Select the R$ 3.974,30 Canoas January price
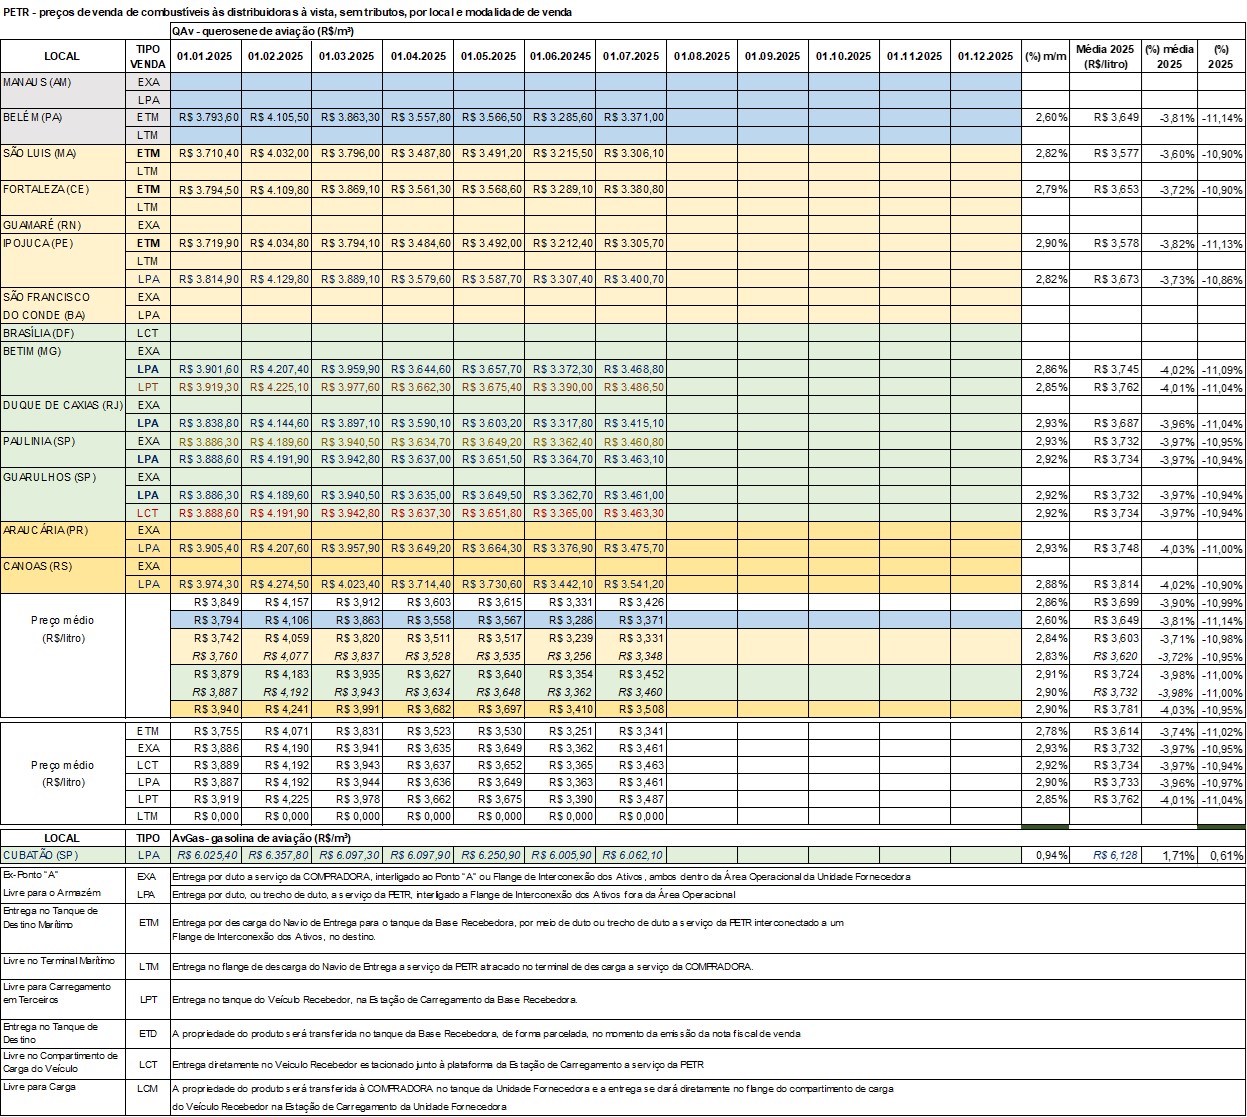The image size is (1247, 1117). 207,584
